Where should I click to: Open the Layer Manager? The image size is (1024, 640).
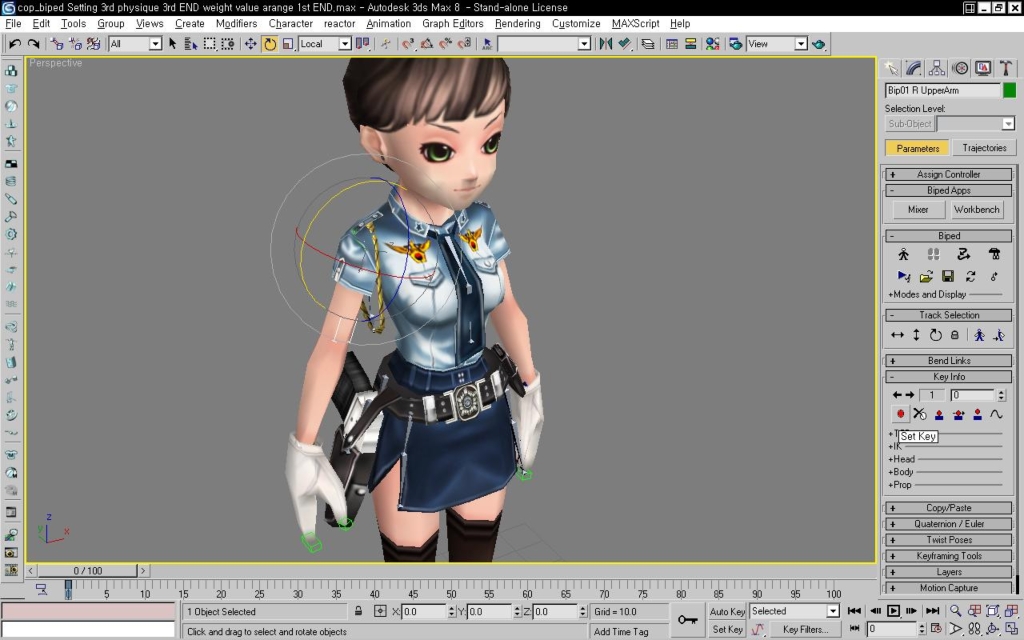point(648,44)
